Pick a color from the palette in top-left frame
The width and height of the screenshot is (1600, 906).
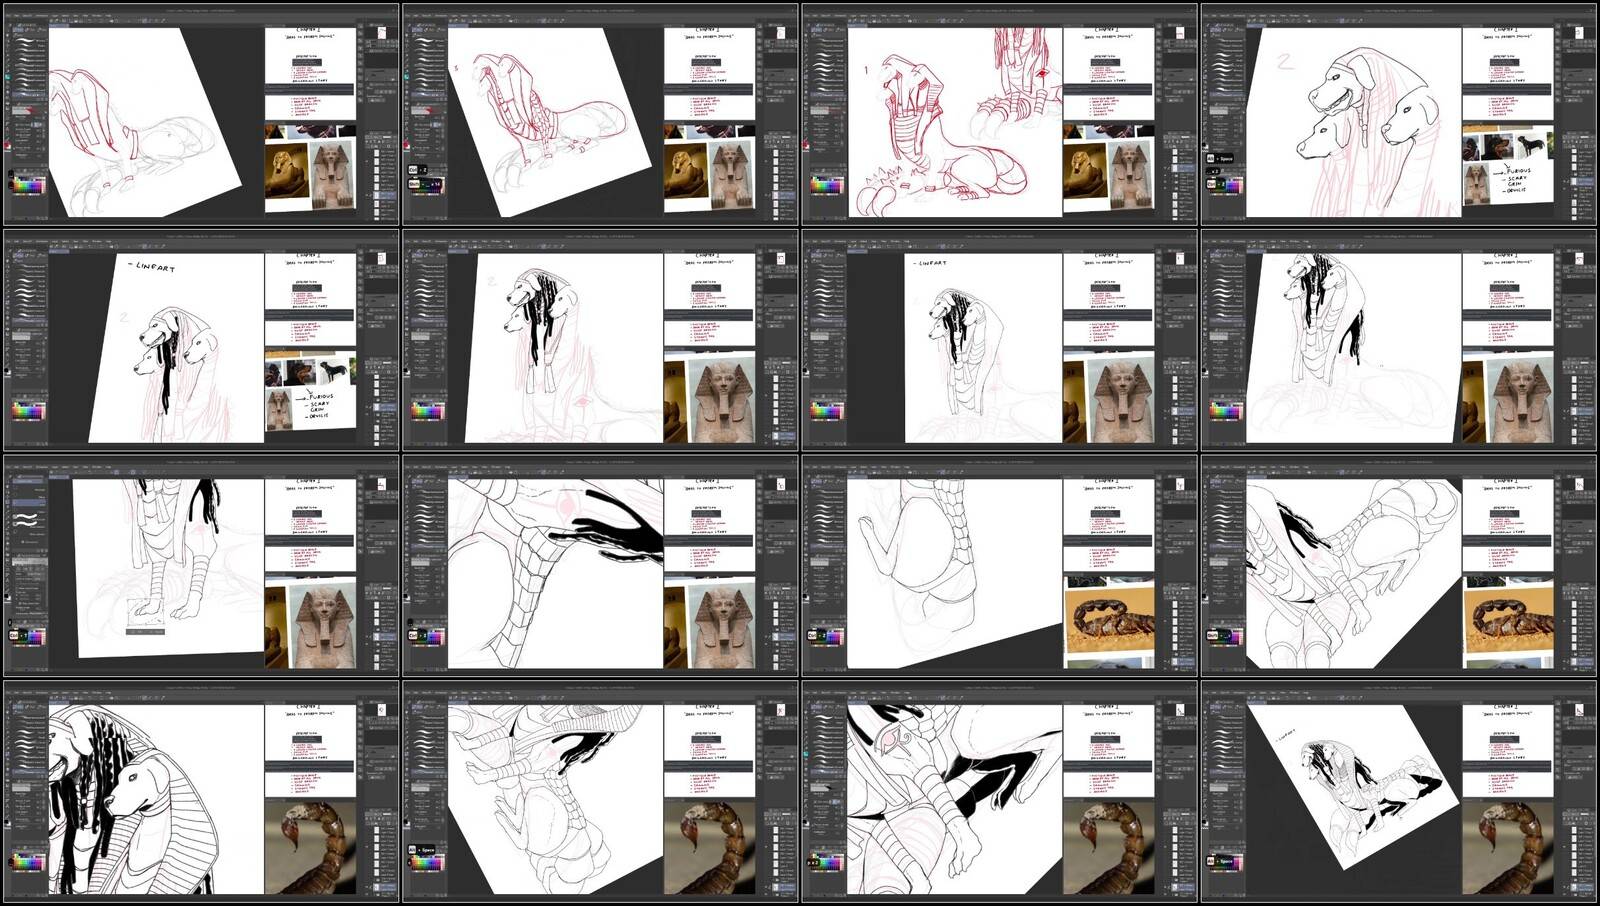29,186
